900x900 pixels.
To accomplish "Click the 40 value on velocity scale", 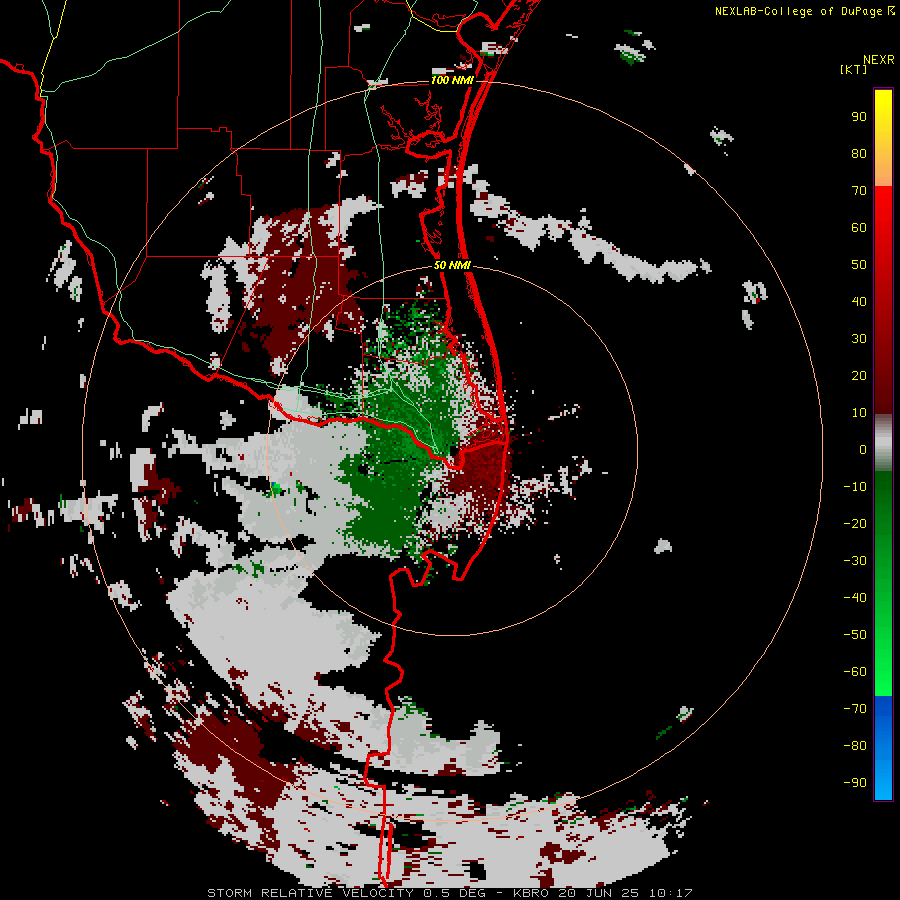I will pyautogui.click(x=859, y=302).
